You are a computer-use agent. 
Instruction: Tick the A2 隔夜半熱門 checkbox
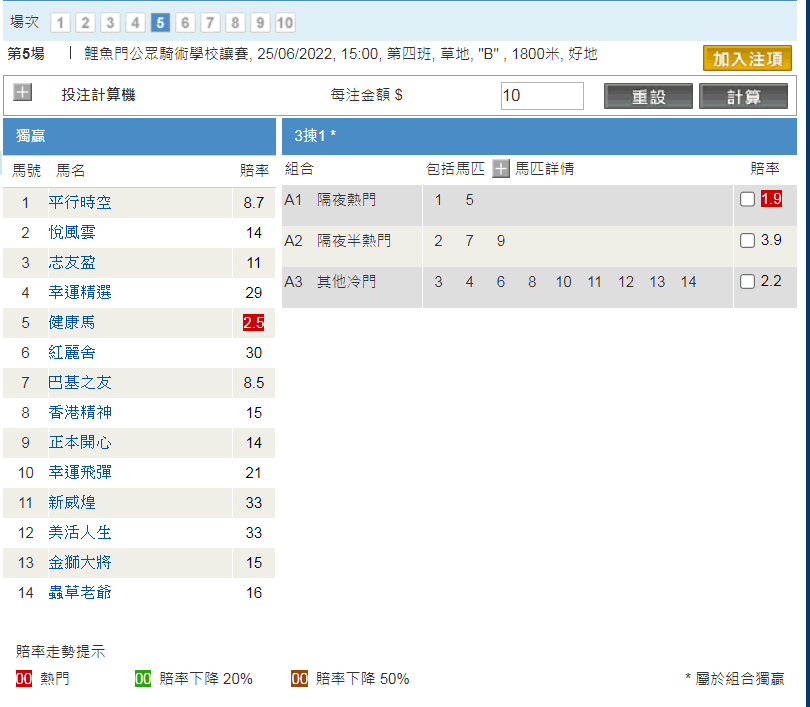tap(747, 240)
